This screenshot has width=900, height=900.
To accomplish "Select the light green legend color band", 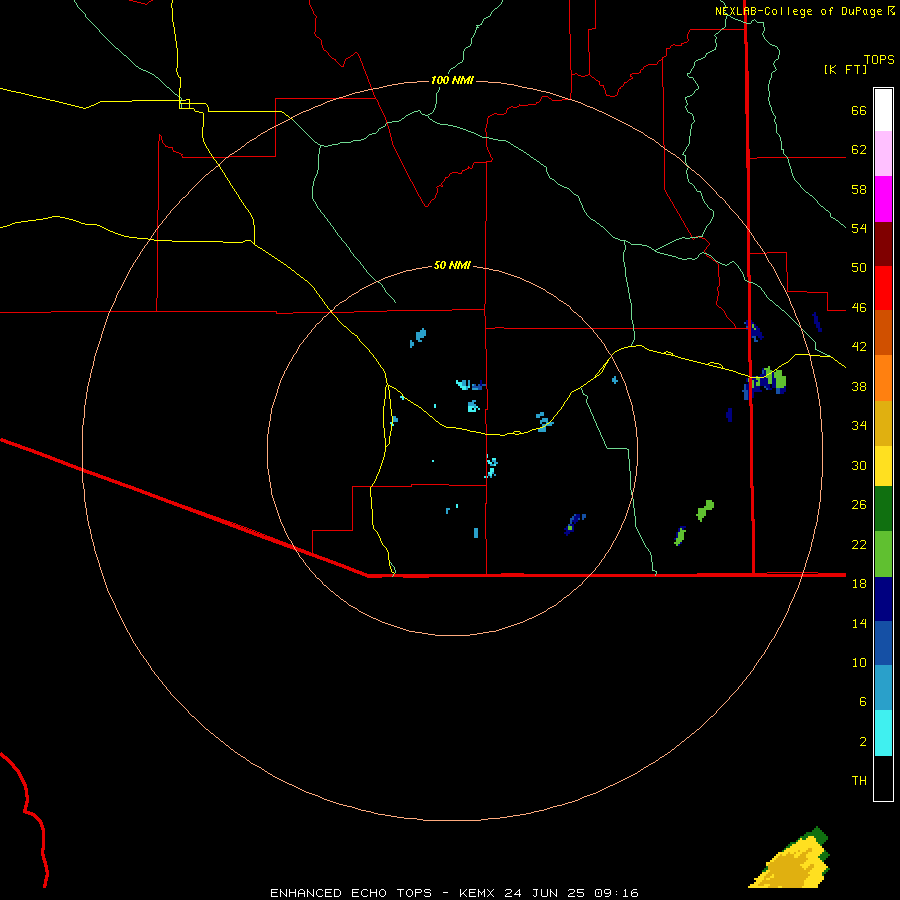I will point(883,554).
